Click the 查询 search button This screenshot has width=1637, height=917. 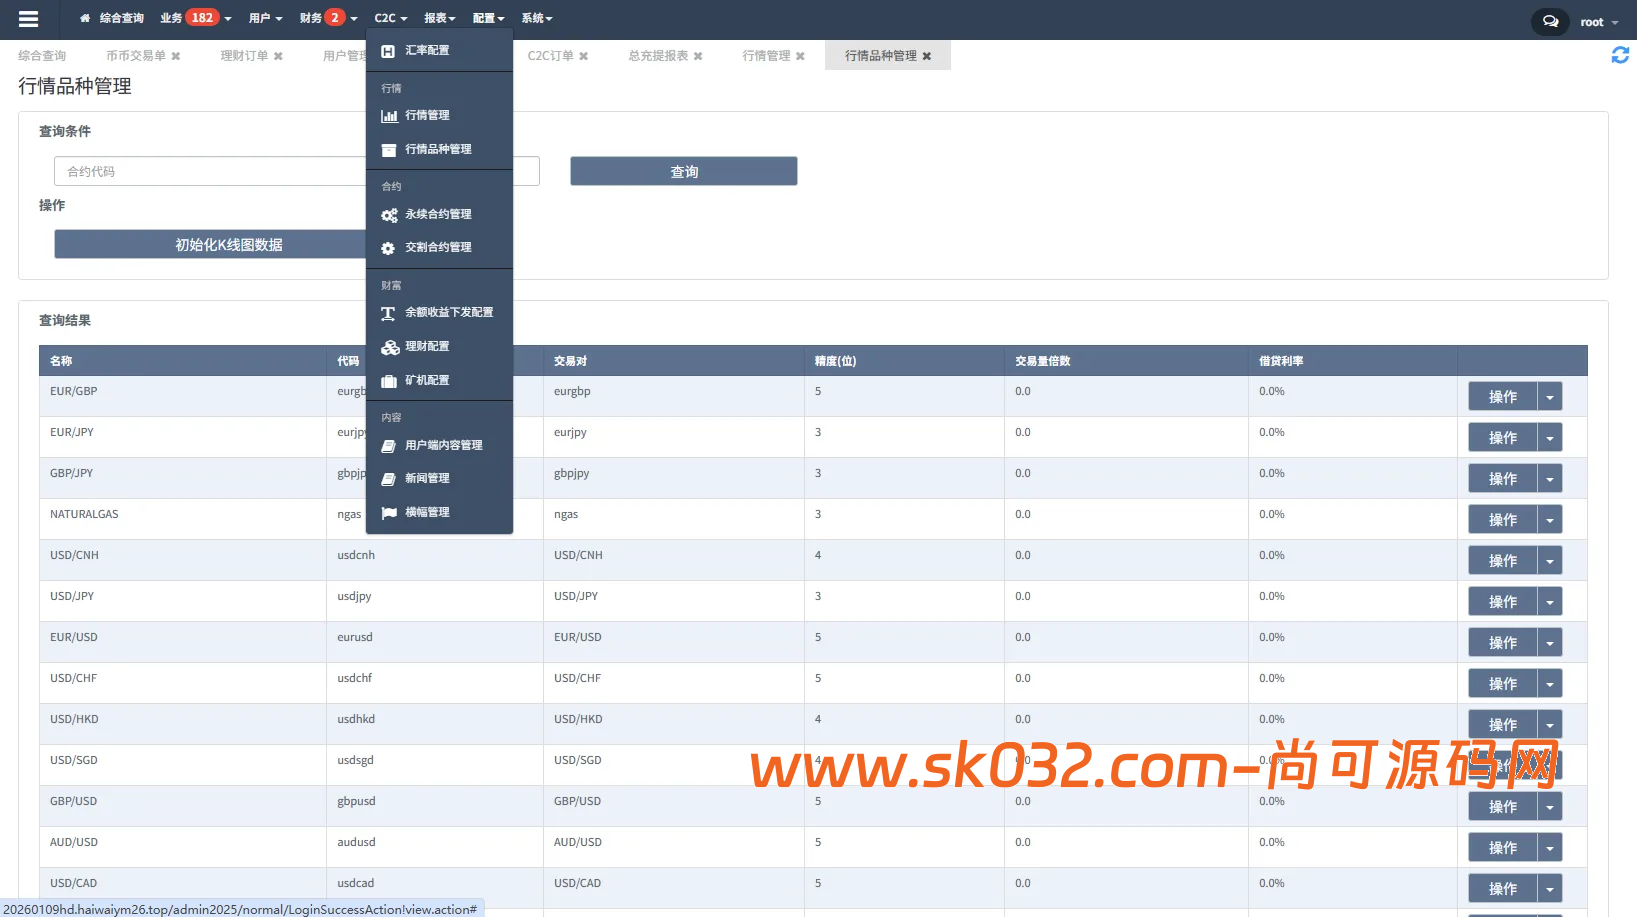(x=683, y=171)
